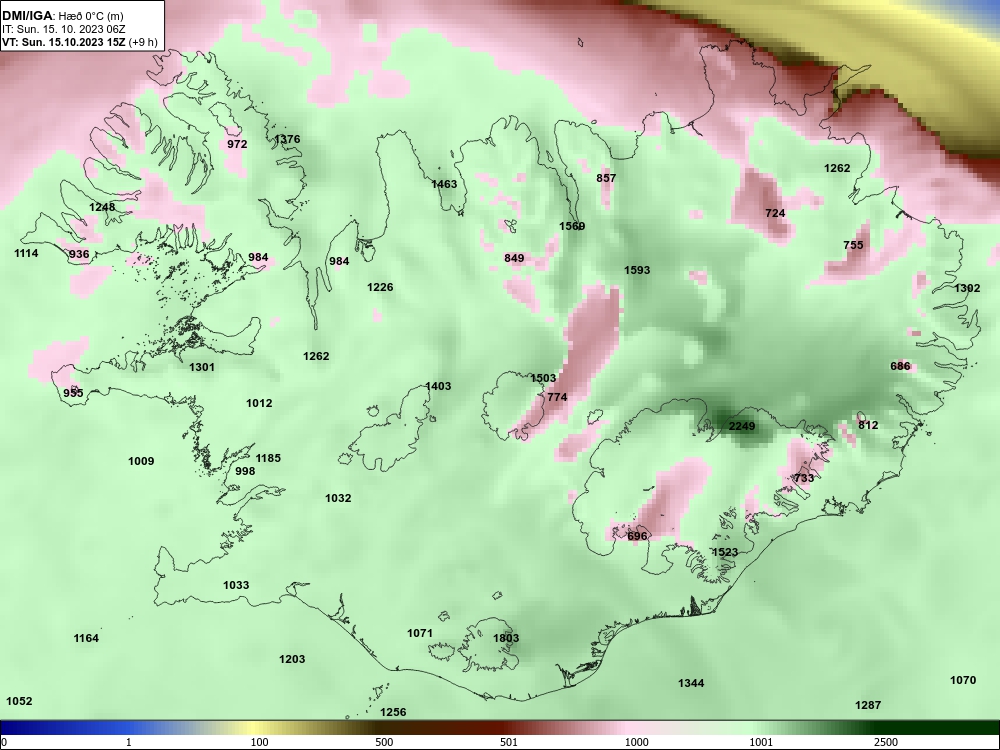
Task: Click the 1256 value at bottom
Action: tap(393, 712)
